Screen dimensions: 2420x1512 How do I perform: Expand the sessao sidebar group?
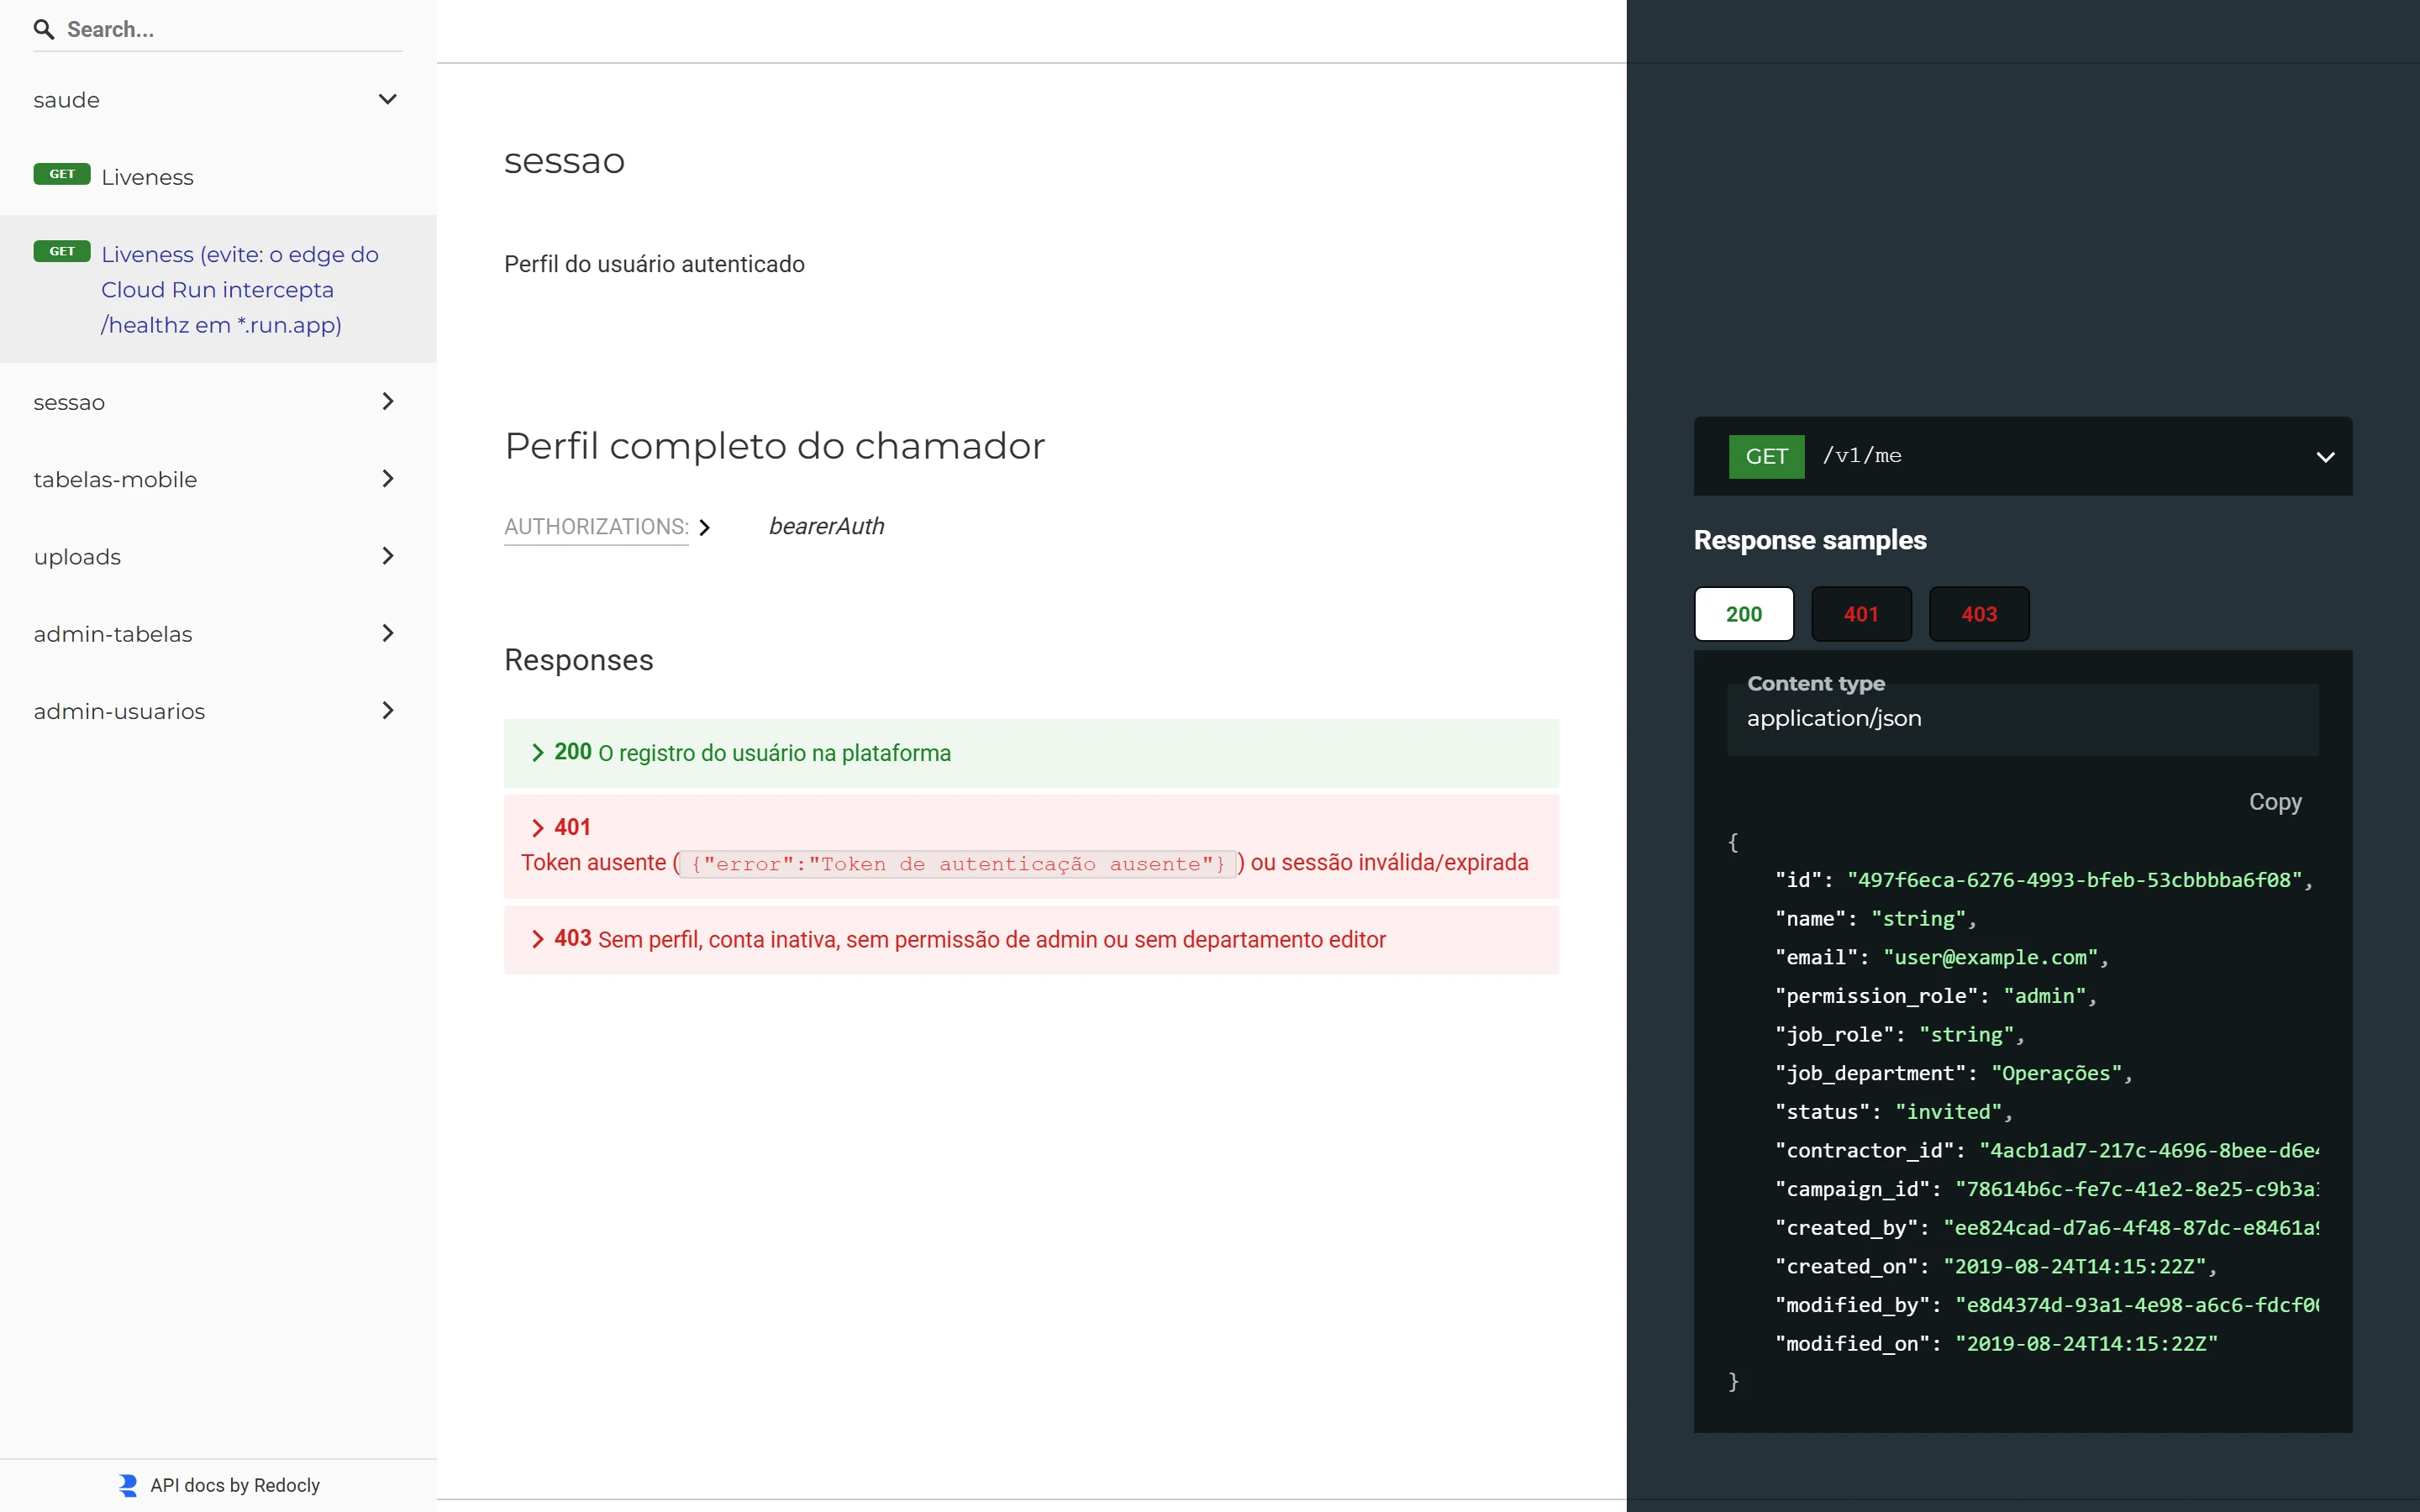tap(388, 402)
